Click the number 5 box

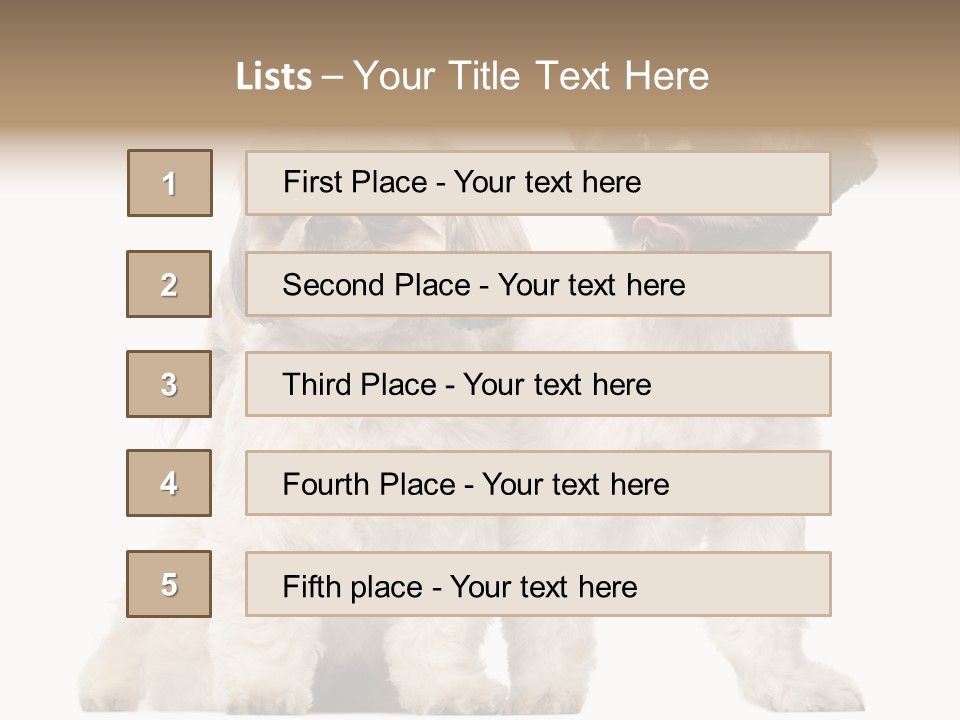point(169,584)
